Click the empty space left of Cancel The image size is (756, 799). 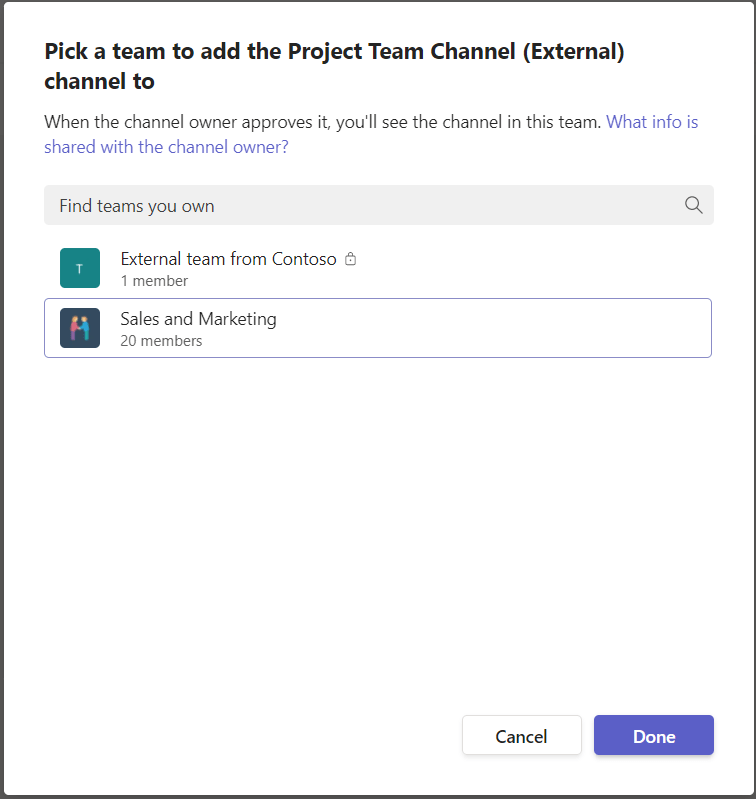coord(250,735)
